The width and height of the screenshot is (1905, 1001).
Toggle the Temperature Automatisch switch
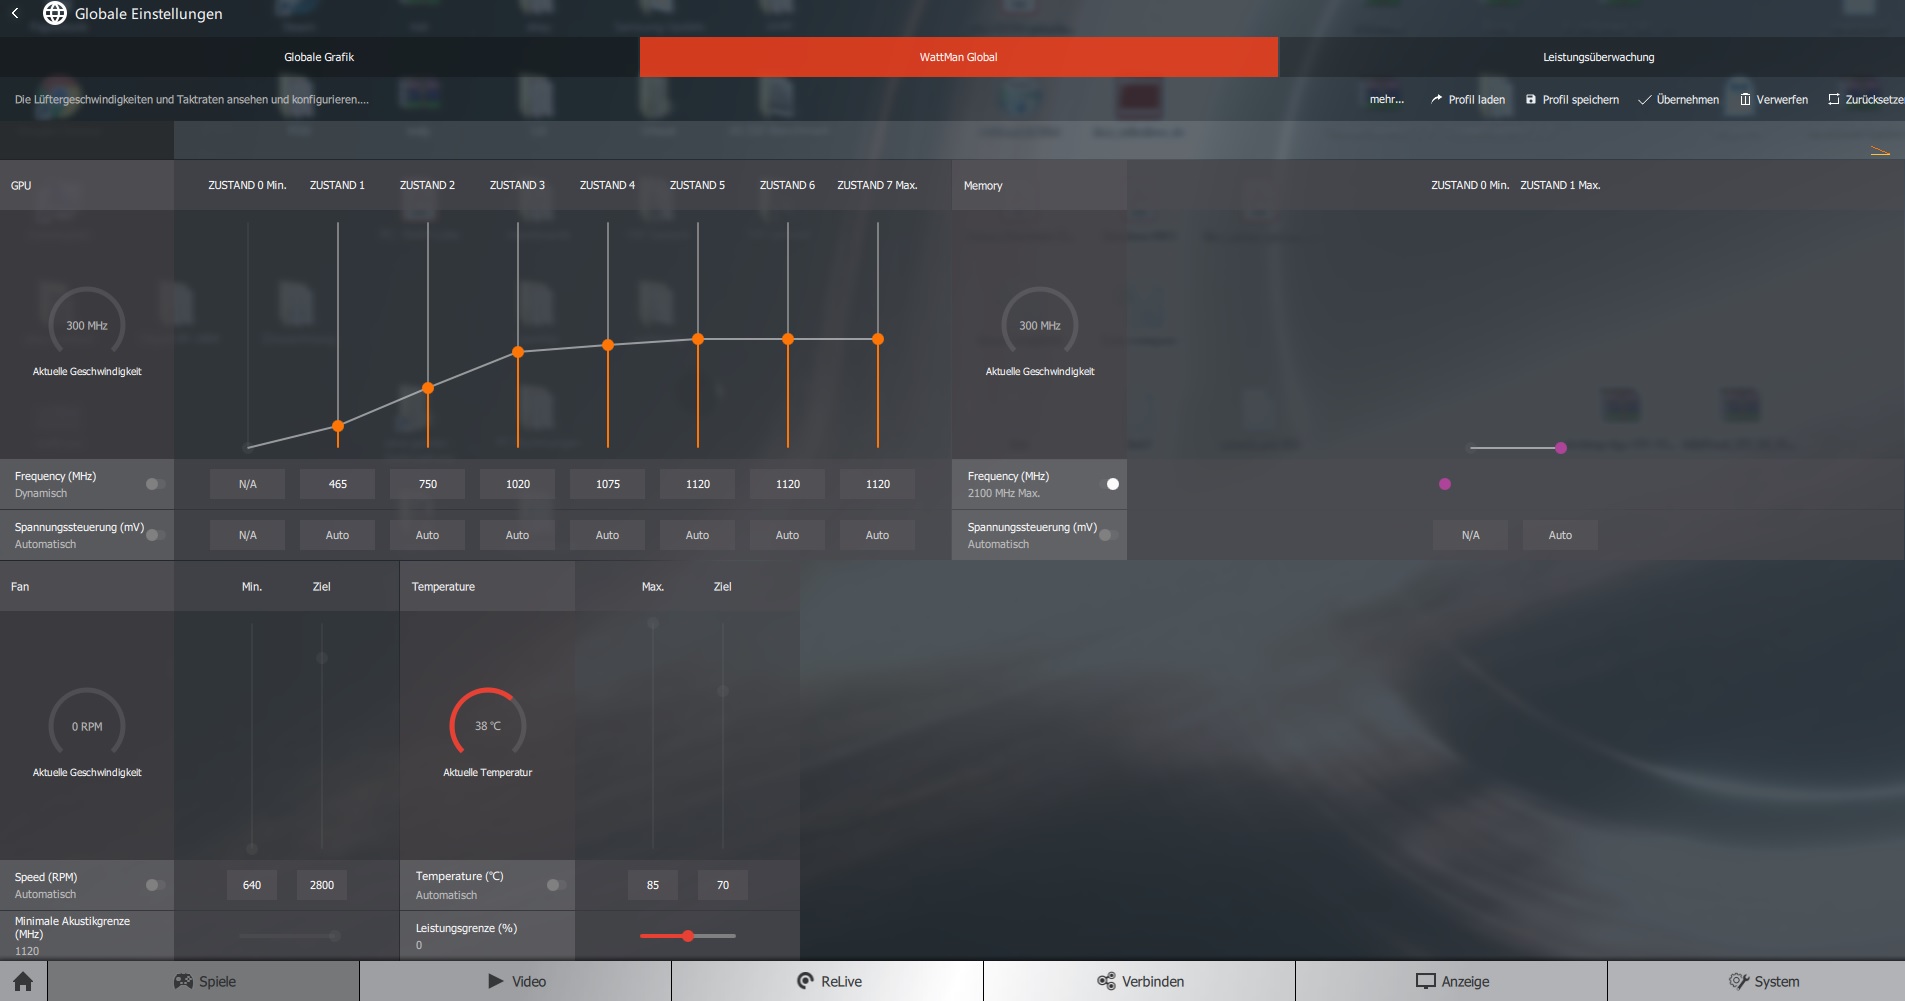point(556,885)
